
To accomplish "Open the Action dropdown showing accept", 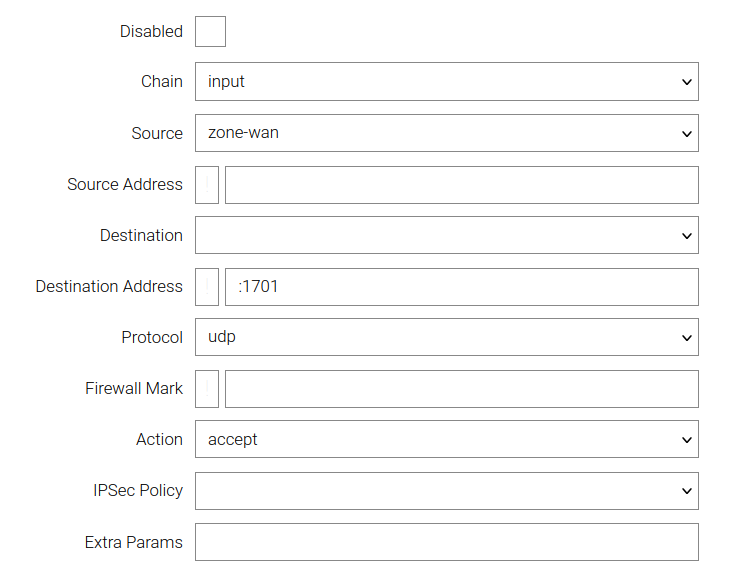I will click(446, 440).
